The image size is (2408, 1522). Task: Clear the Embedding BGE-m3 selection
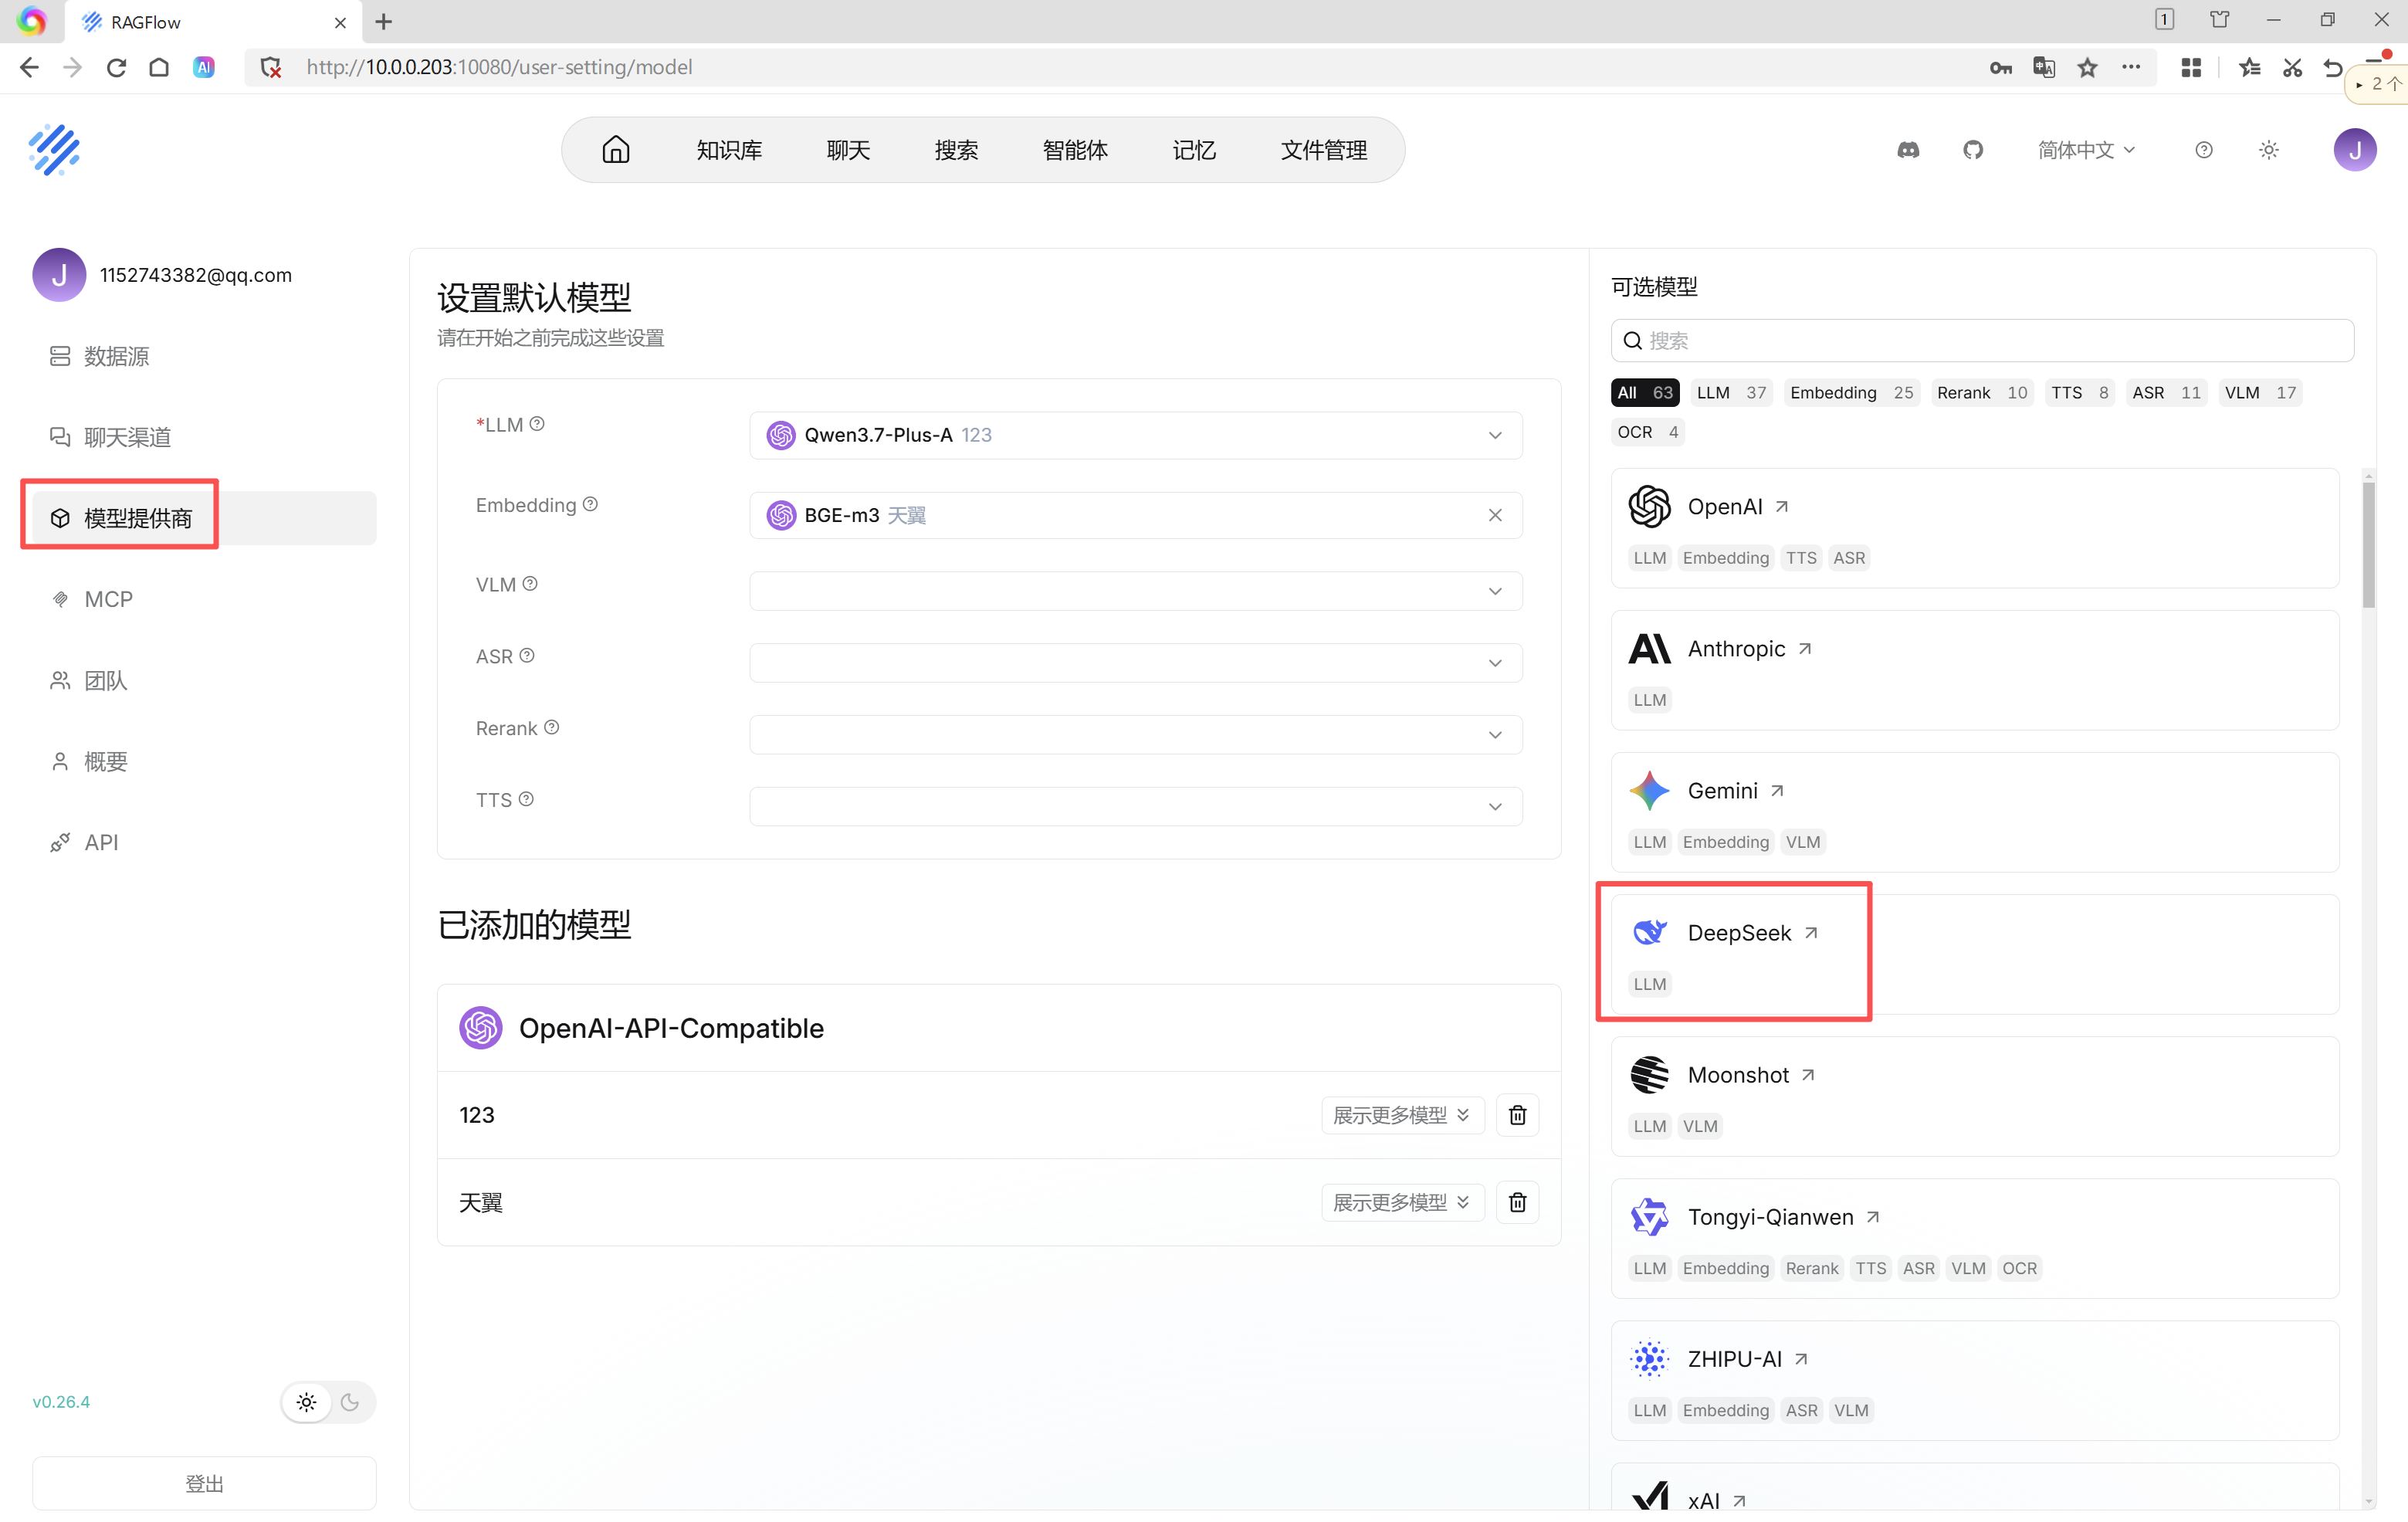(1495, 515)
